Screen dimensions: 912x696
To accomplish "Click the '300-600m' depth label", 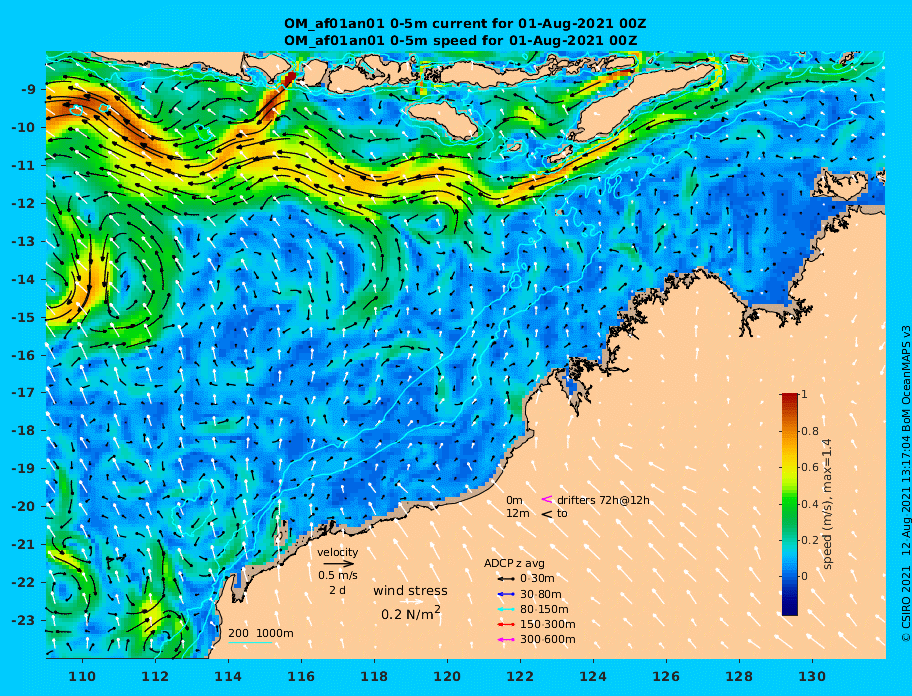I will click(x=547, y=640).
